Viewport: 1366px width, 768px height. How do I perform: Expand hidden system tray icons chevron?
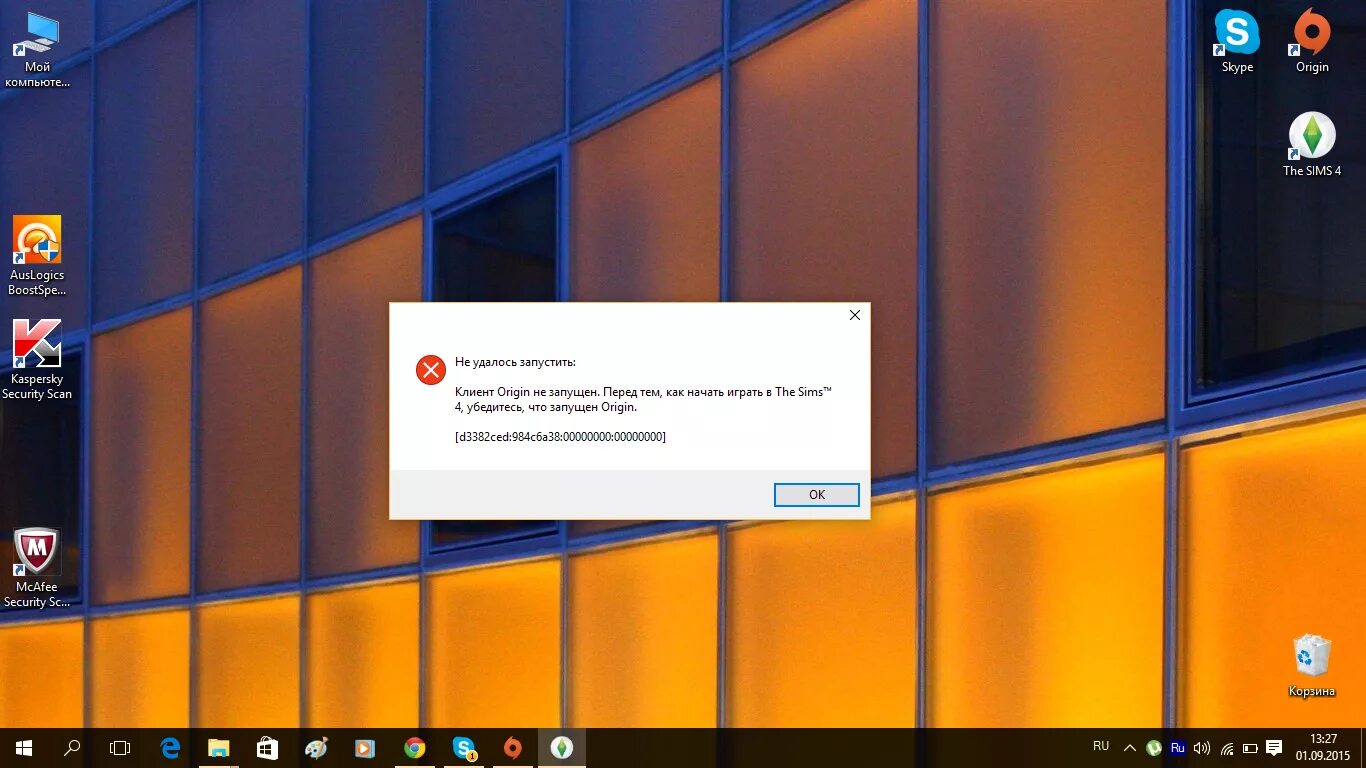pos(1130,748)
